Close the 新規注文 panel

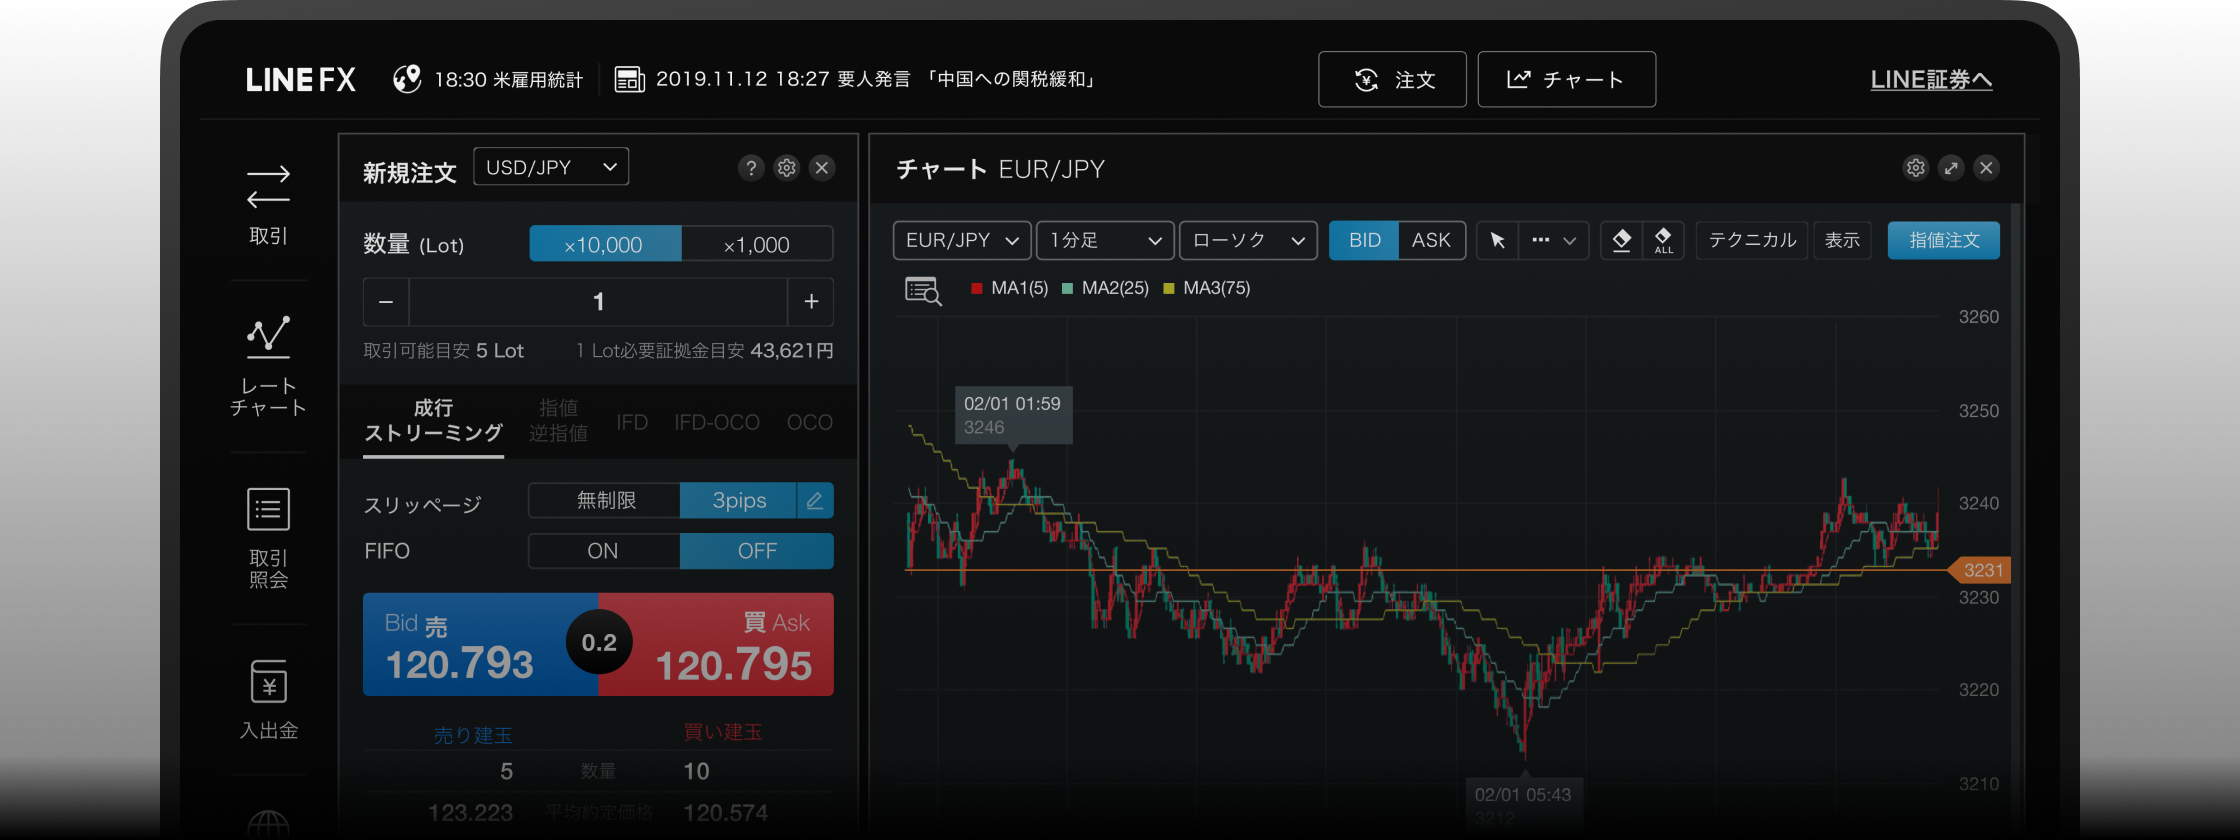(x=822, y=168)
